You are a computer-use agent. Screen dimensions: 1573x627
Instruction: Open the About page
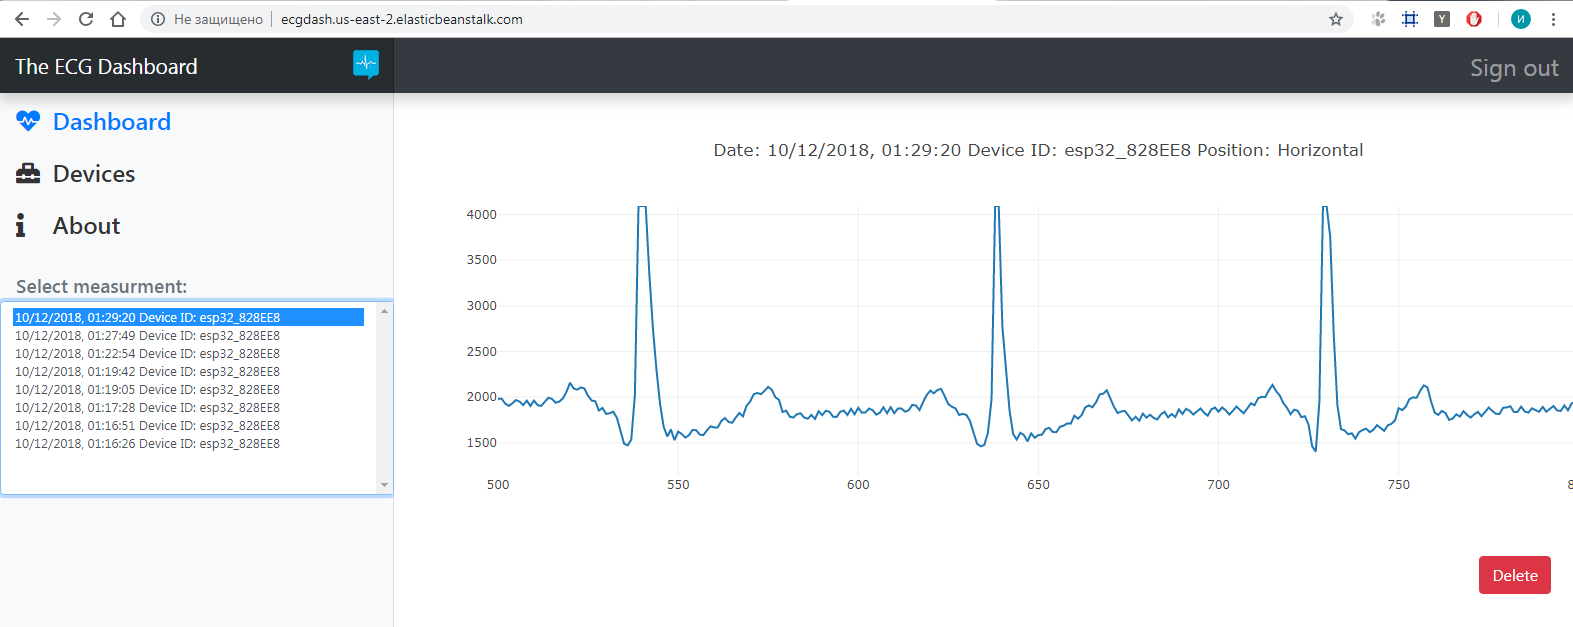(86, 226)
